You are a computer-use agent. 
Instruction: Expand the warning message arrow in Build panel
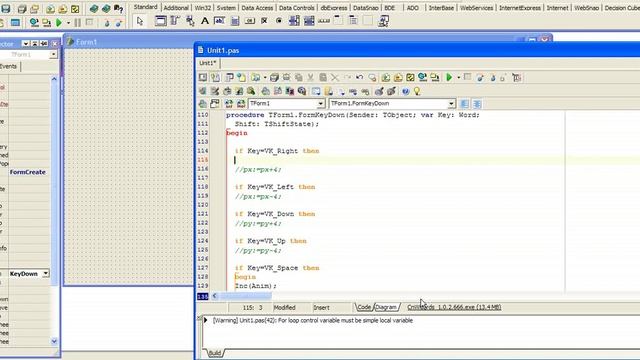coord(206,320)
